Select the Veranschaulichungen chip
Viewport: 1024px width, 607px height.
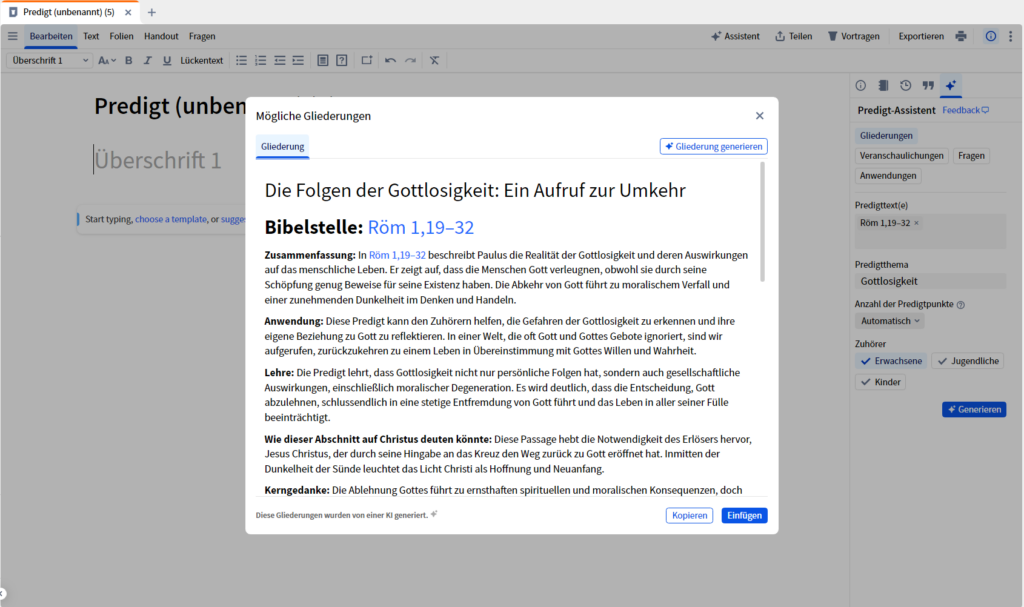[901, 156]
